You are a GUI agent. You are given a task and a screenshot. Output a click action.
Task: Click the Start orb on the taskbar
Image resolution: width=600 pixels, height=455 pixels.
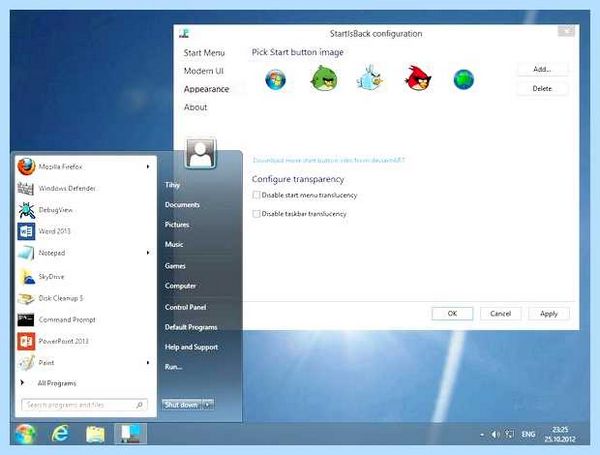[25, 434]
